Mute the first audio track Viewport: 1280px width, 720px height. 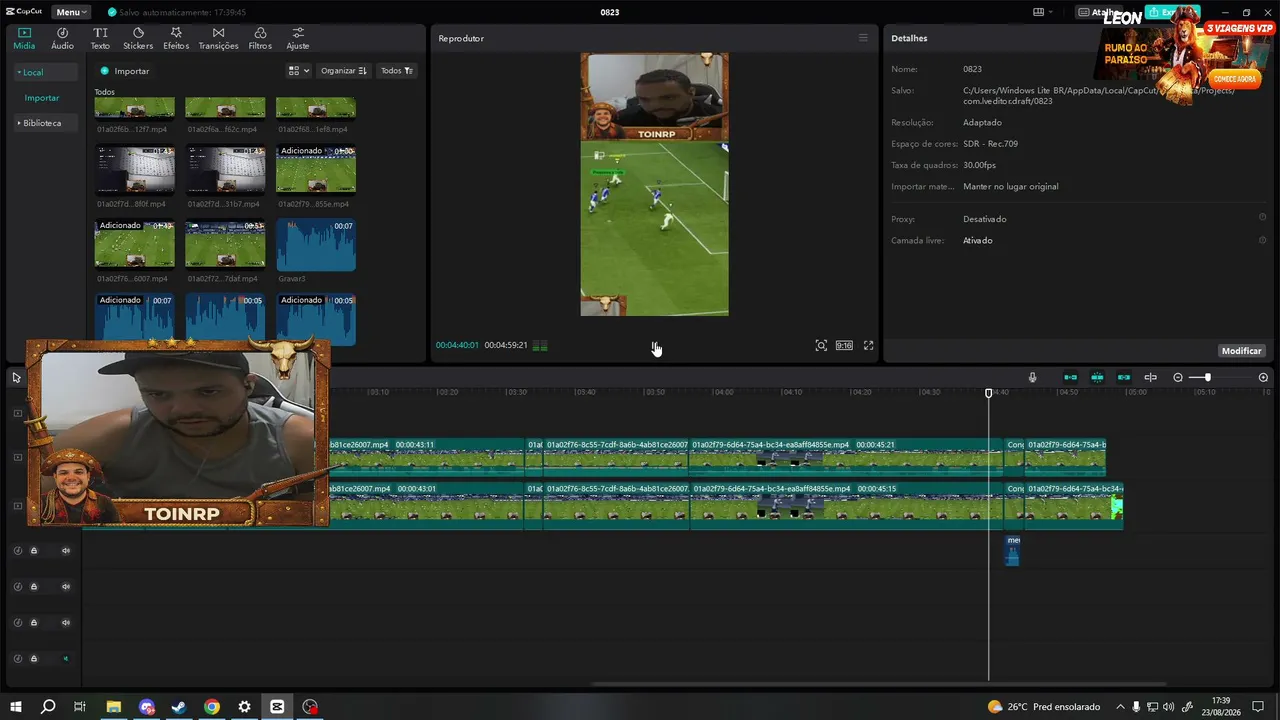pyautogui.click(x=66, y=550)
